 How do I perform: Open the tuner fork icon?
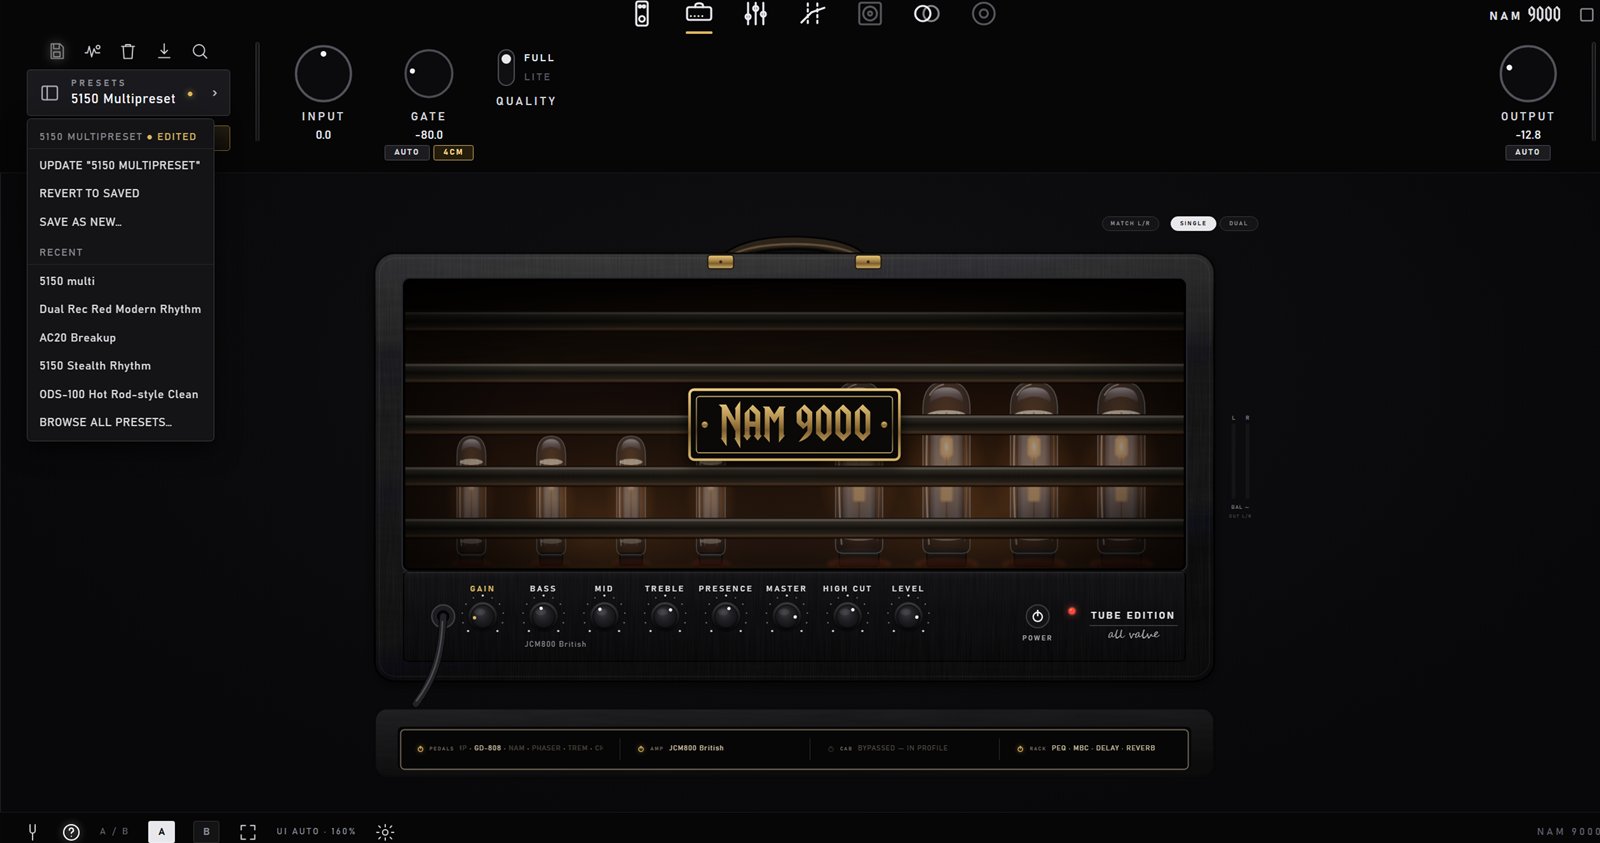pos(32,831)
